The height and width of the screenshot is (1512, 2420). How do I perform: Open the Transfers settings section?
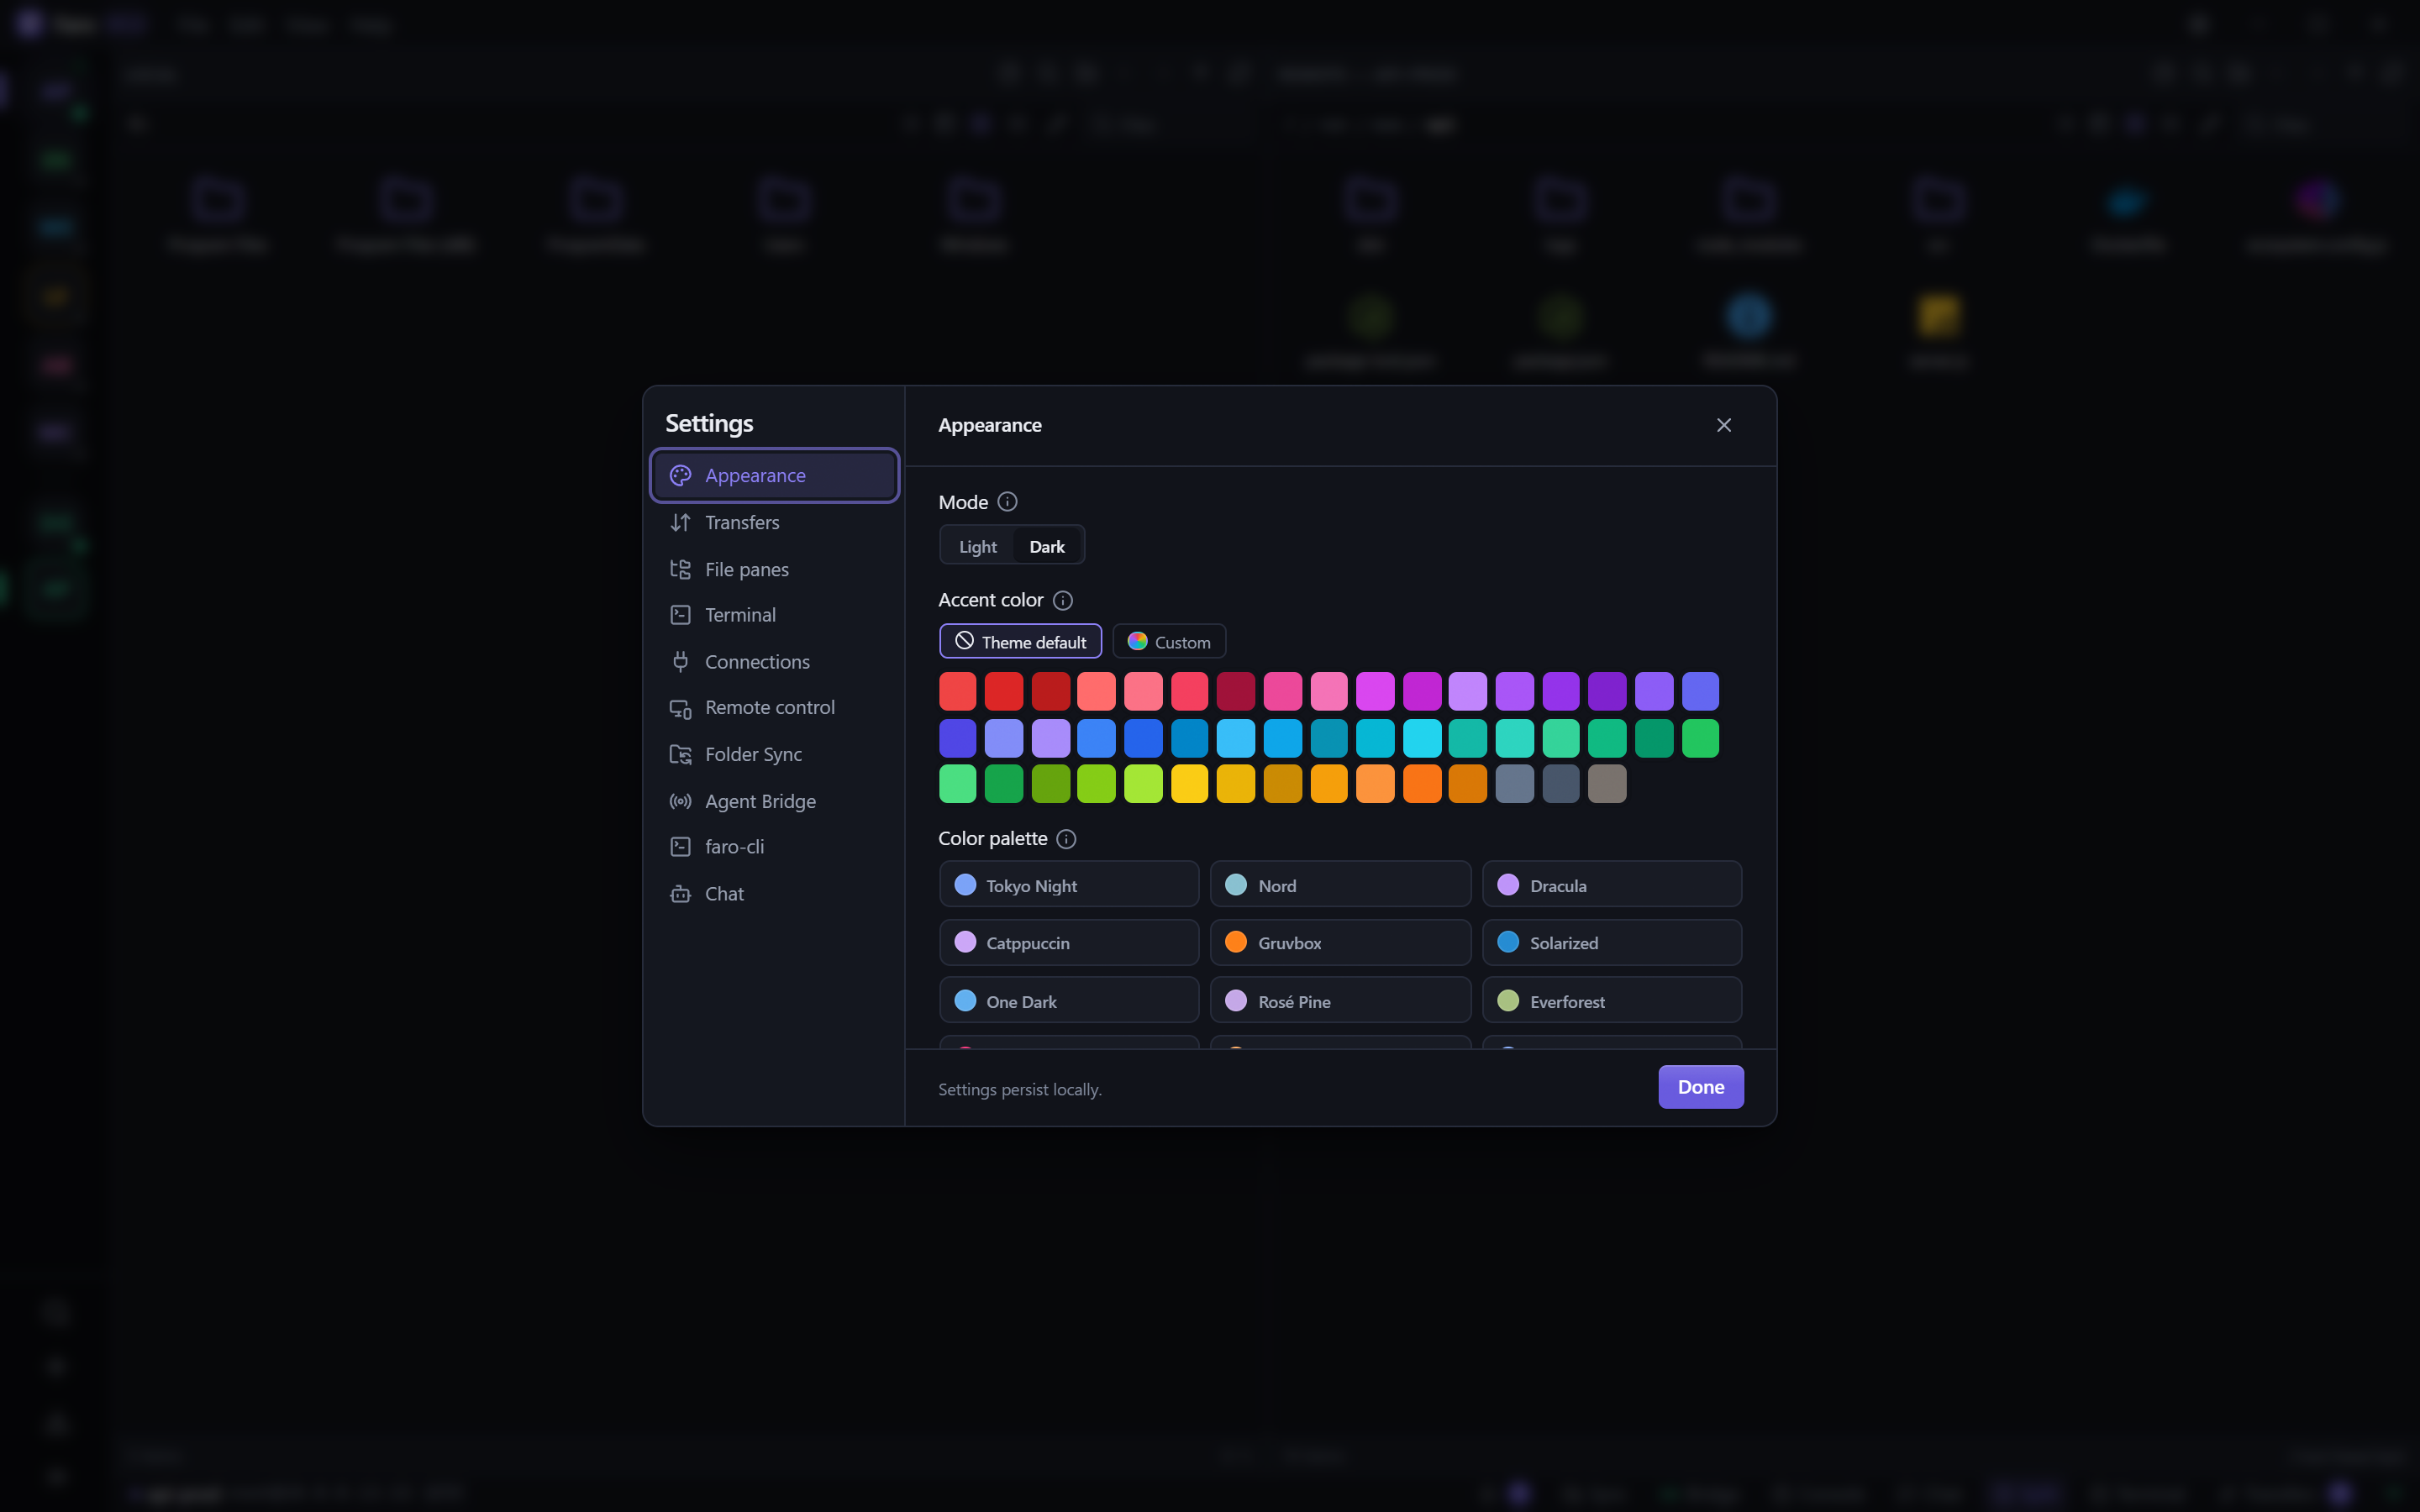pyautogui.click(x=774, y=522)
